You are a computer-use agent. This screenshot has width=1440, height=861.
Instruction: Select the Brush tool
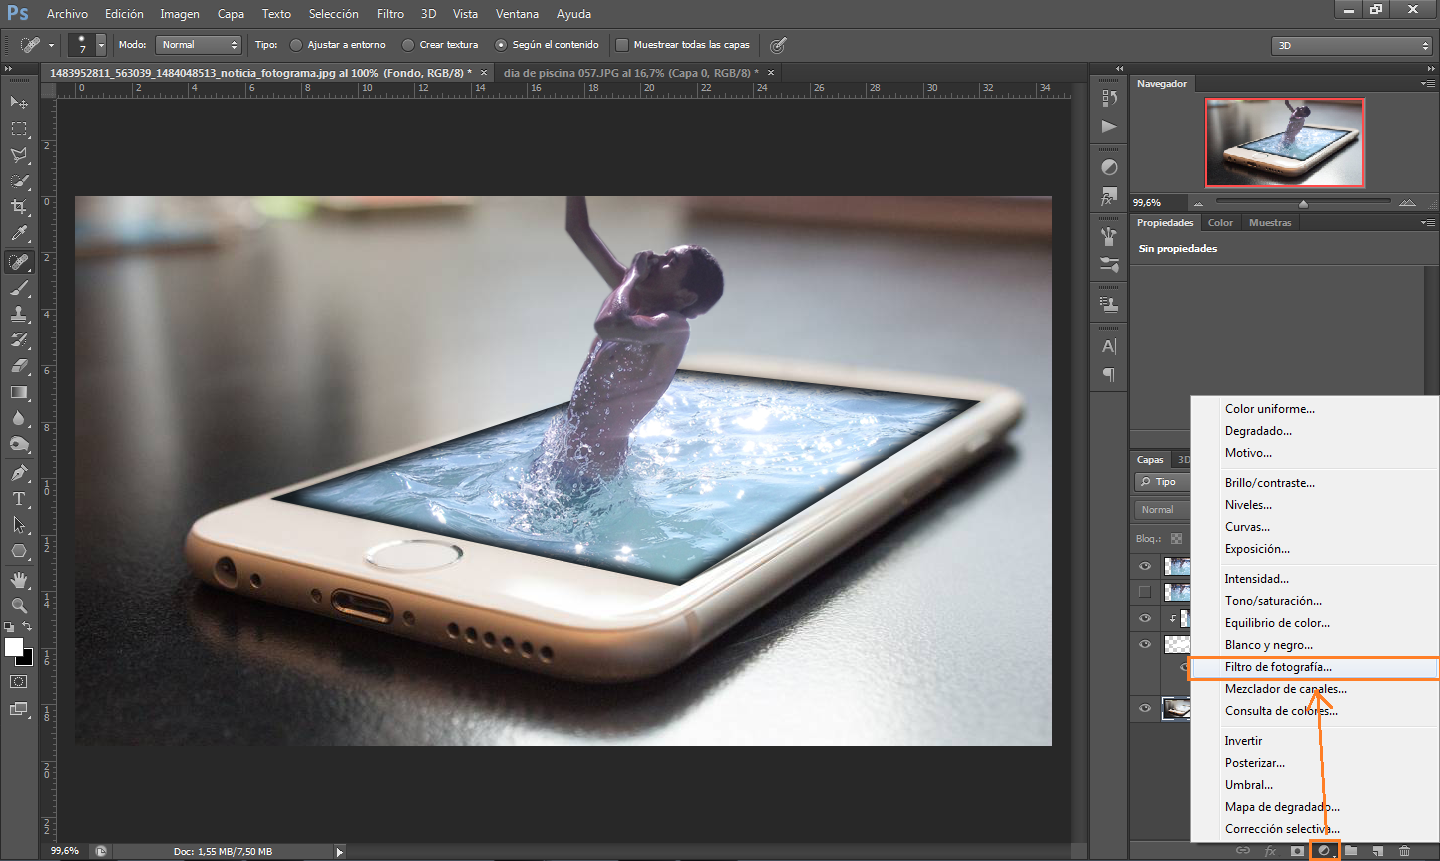(x=19, y=288)
